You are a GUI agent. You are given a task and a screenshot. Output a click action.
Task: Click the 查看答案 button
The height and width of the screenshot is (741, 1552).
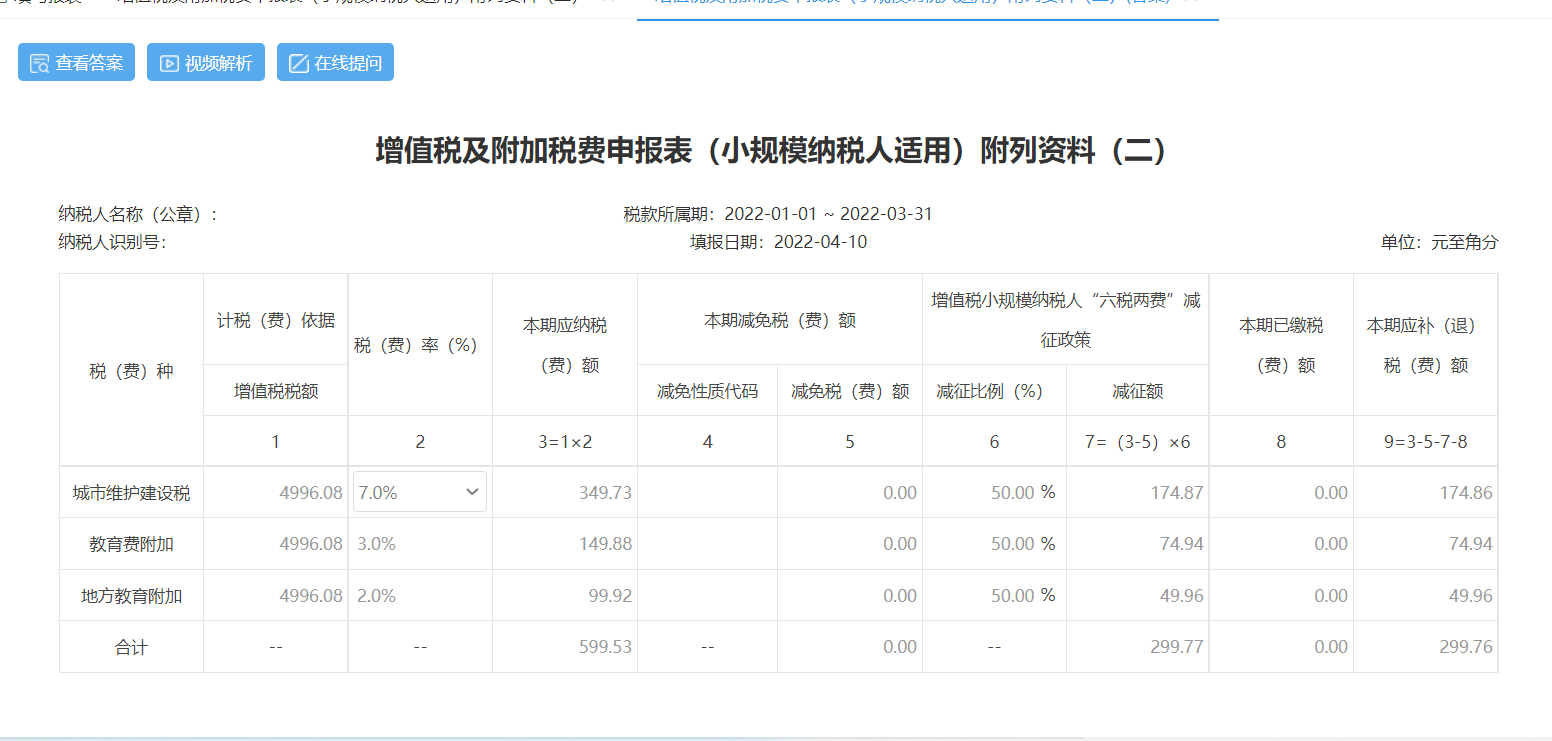coord(76,62)
